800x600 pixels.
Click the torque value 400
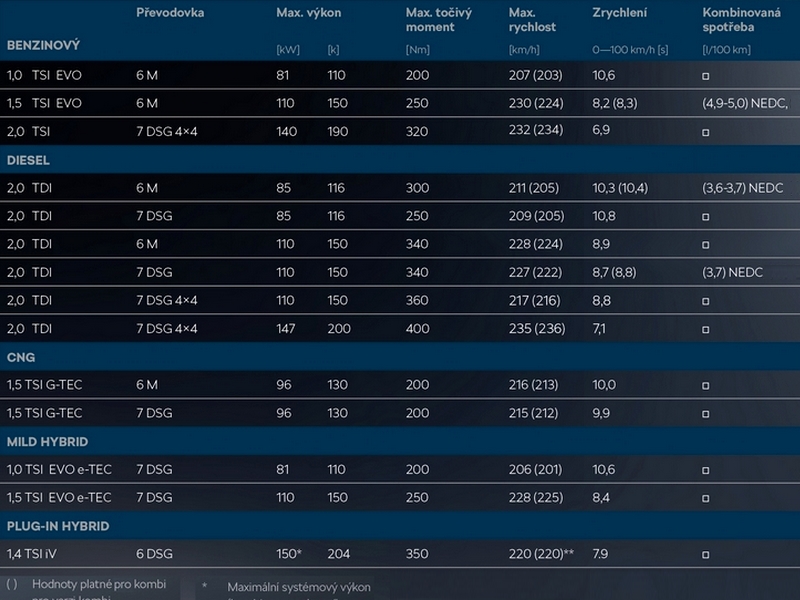(x=418, y=329)
